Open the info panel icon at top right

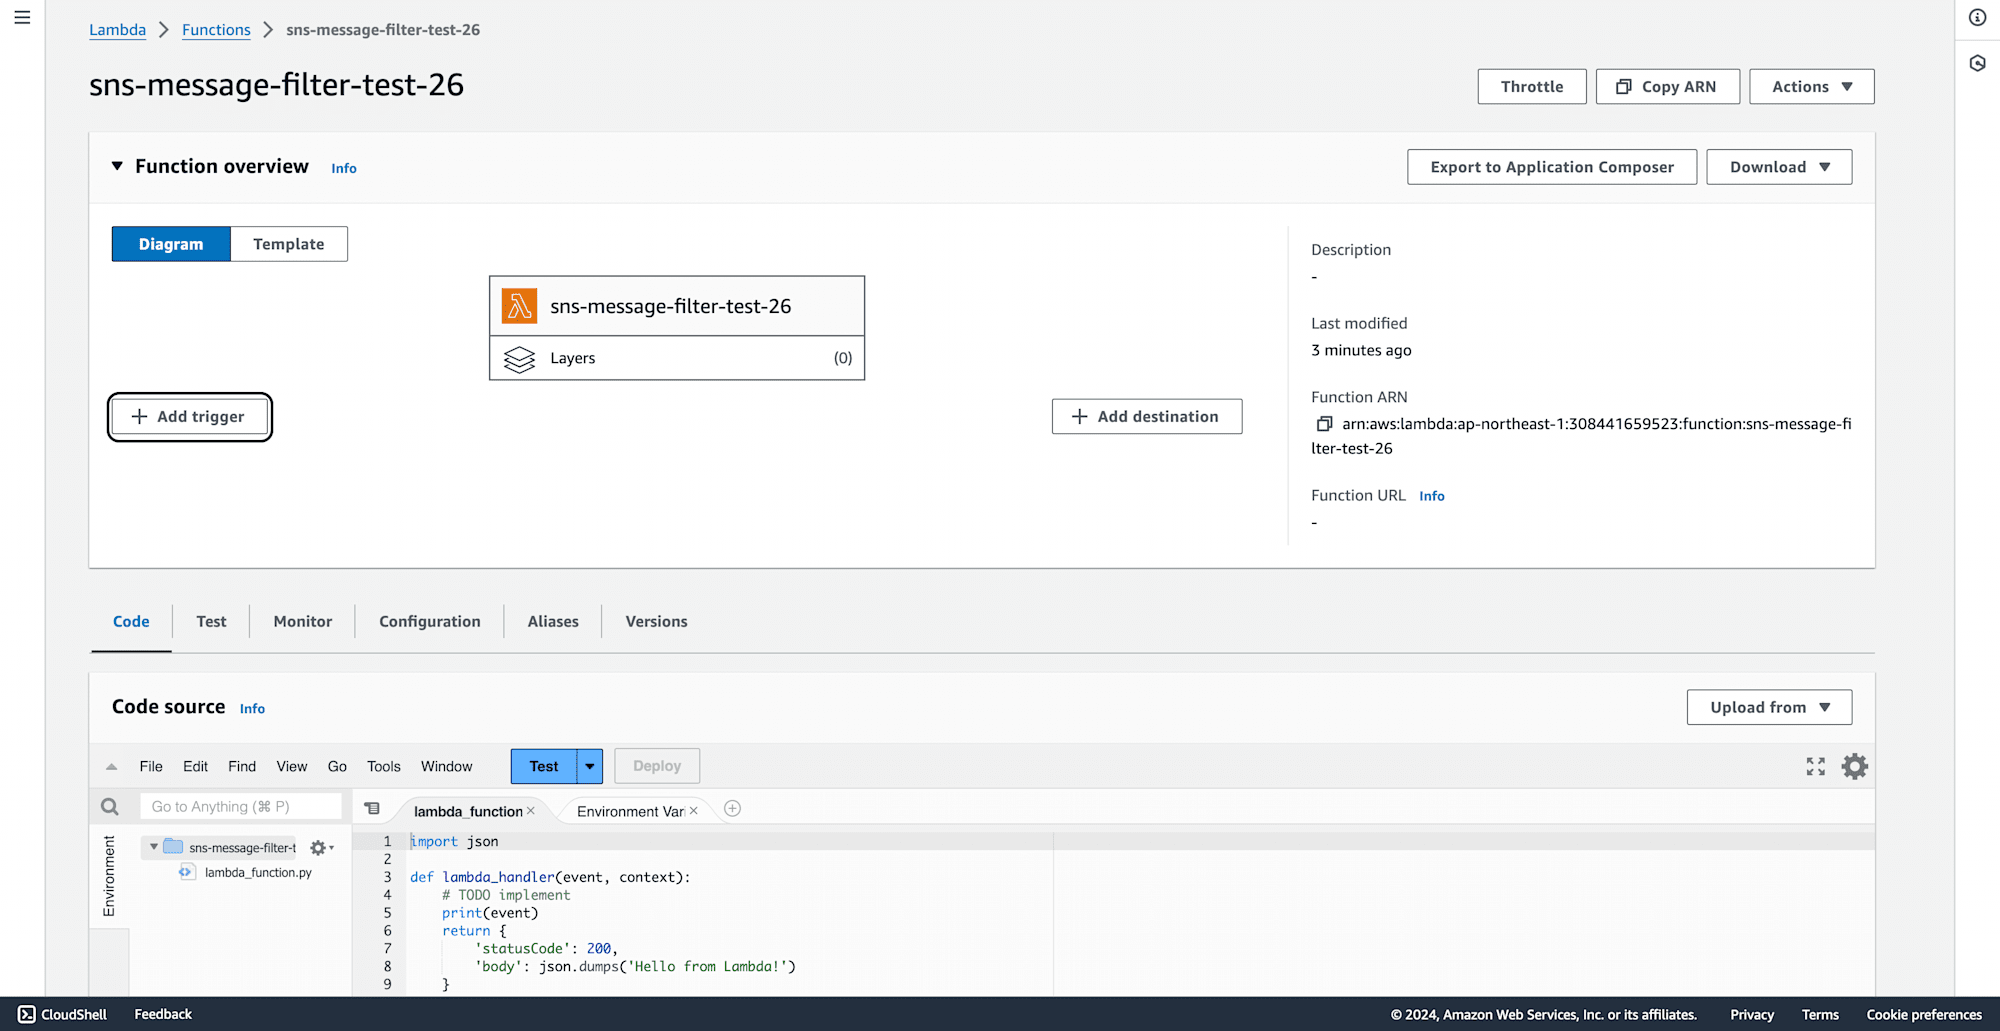coord(1977,17)
